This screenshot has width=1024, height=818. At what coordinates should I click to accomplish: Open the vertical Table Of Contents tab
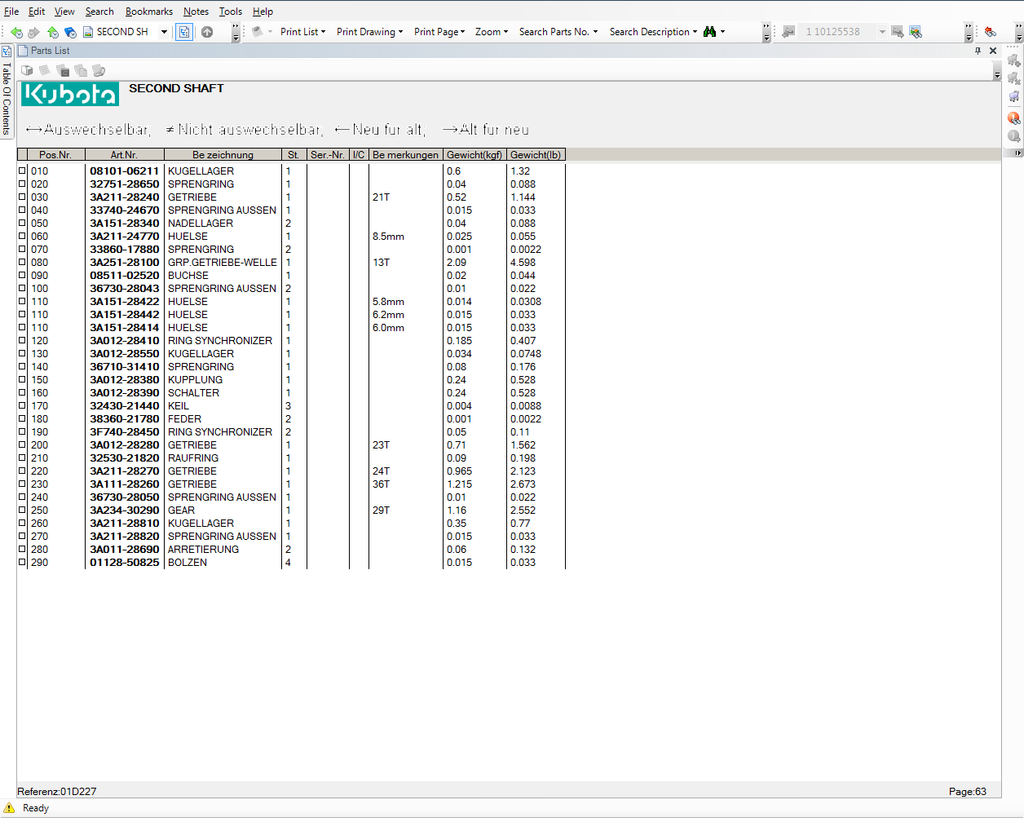pyautogui.click(x=6, y=99)
